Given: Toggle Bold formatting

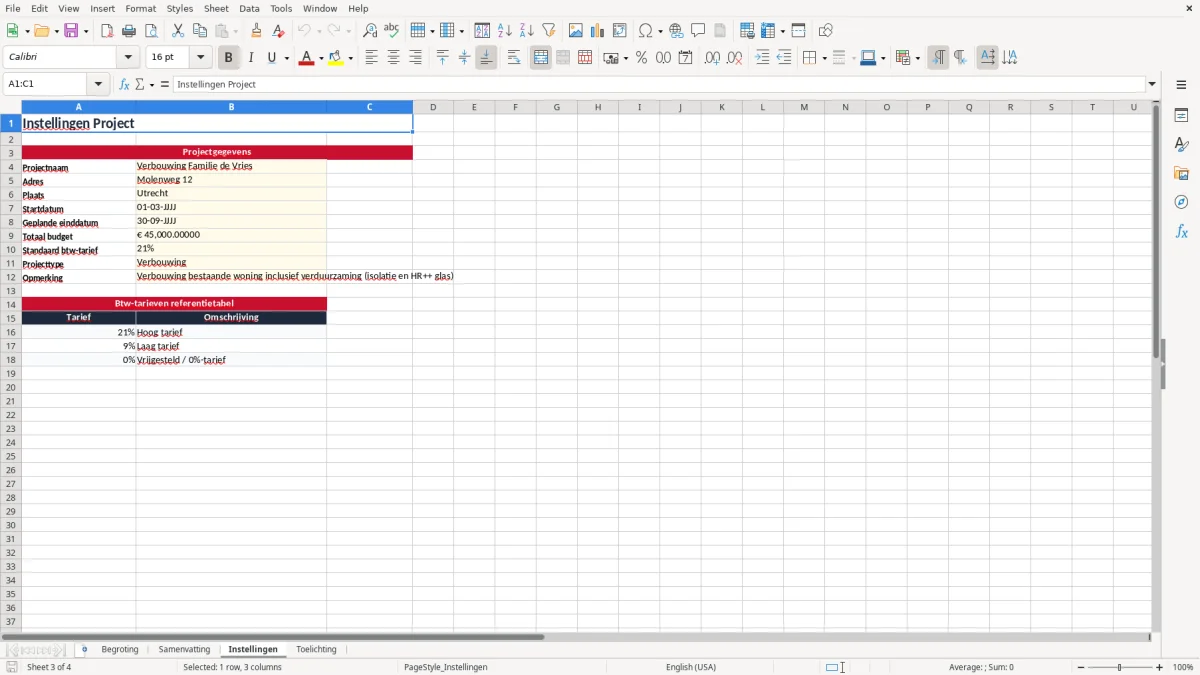Looking at the screenshot, I should [x=229, y=58].
